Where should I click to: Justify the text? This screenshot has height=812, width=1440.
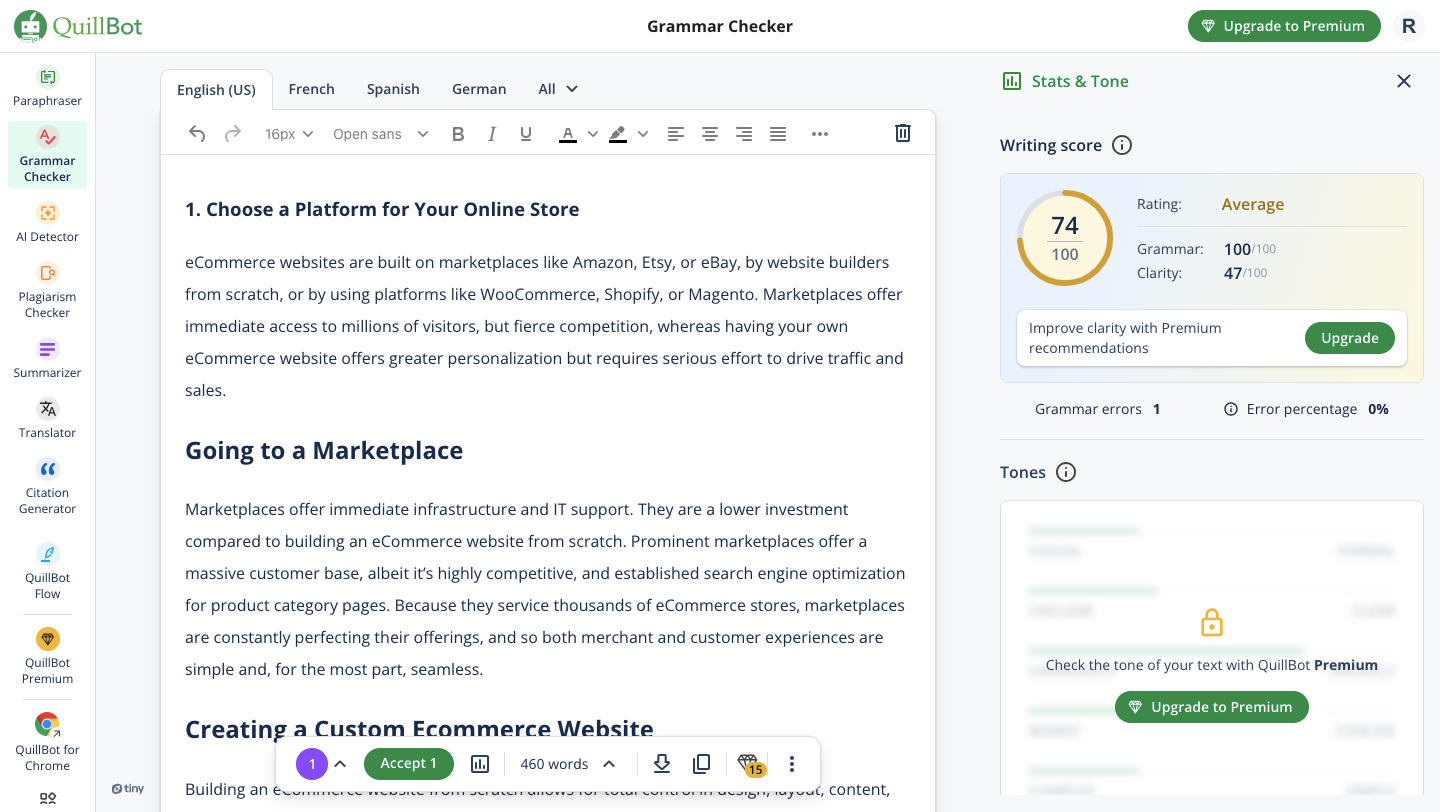tap(778, 134)
